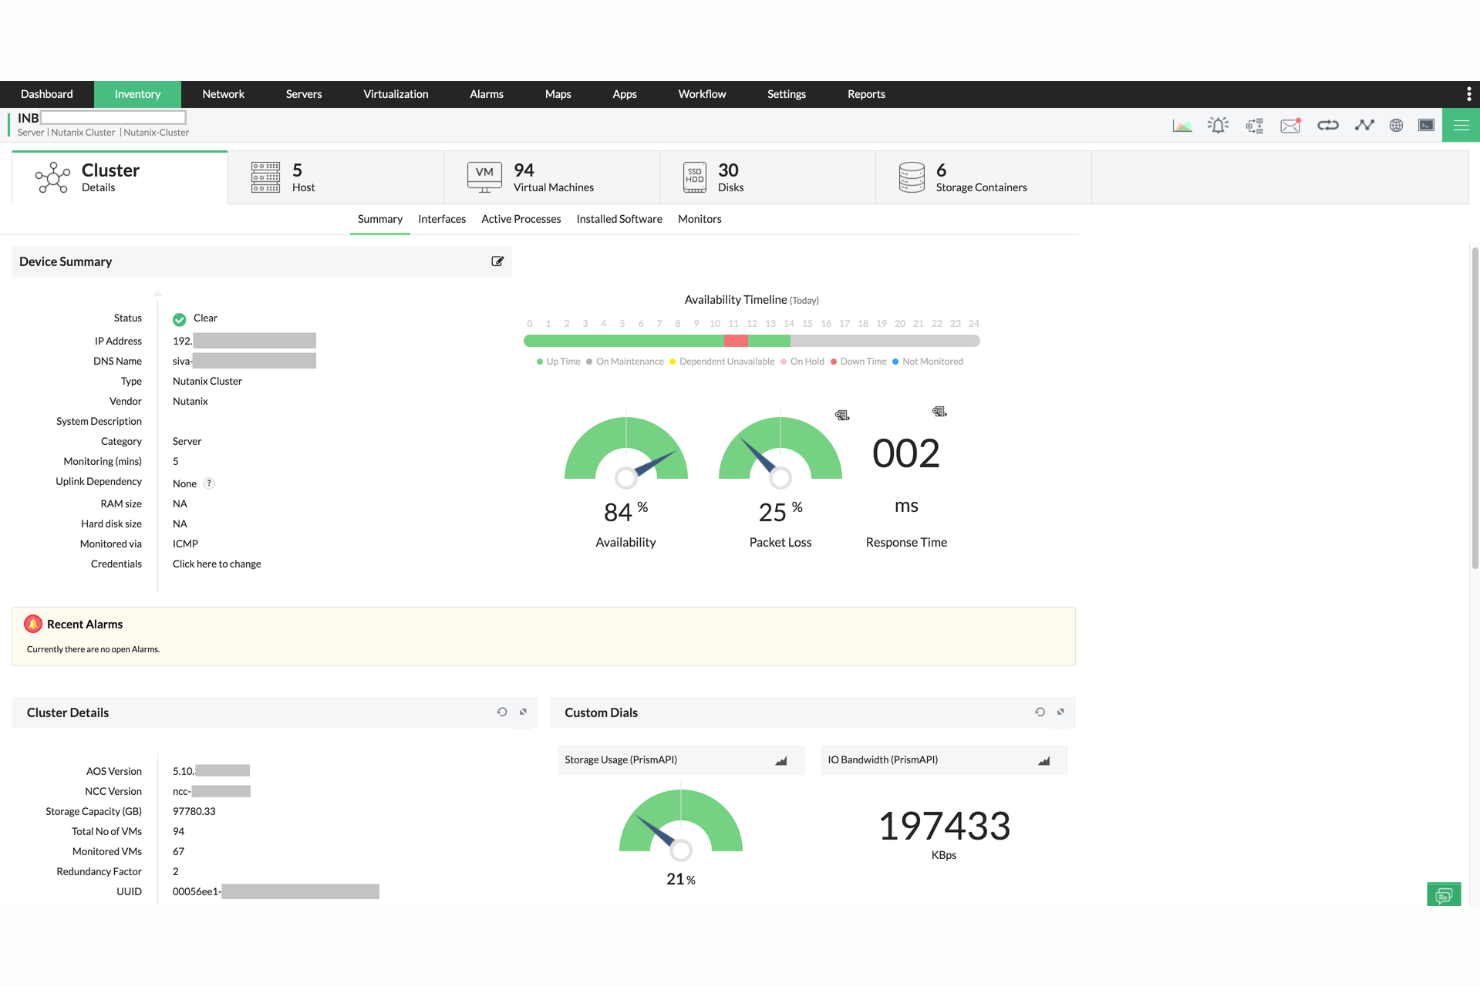
Task: Check unread mail via envelope icon
Action: pyautogui.click(x=1290, y=125)
